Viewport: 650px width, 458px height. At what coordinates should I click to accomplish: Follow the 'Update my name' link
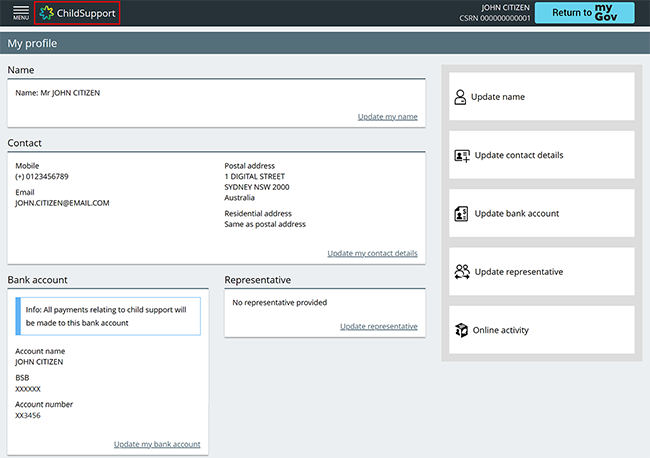pyautogui.click(x=387, y=117)
